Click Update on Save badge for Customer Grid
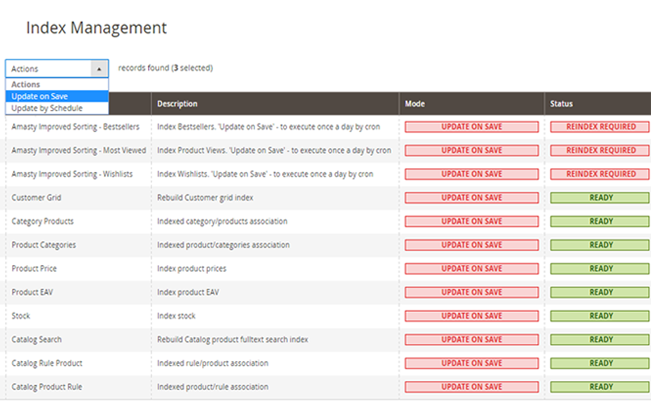 [x=471, y=198]
